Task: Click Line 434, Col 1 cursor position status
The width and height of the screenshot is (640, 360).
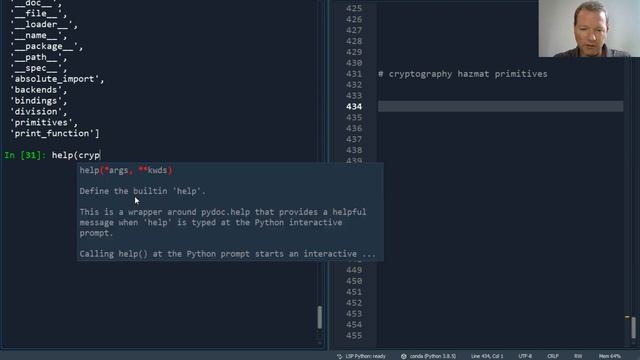Action: 487,356
